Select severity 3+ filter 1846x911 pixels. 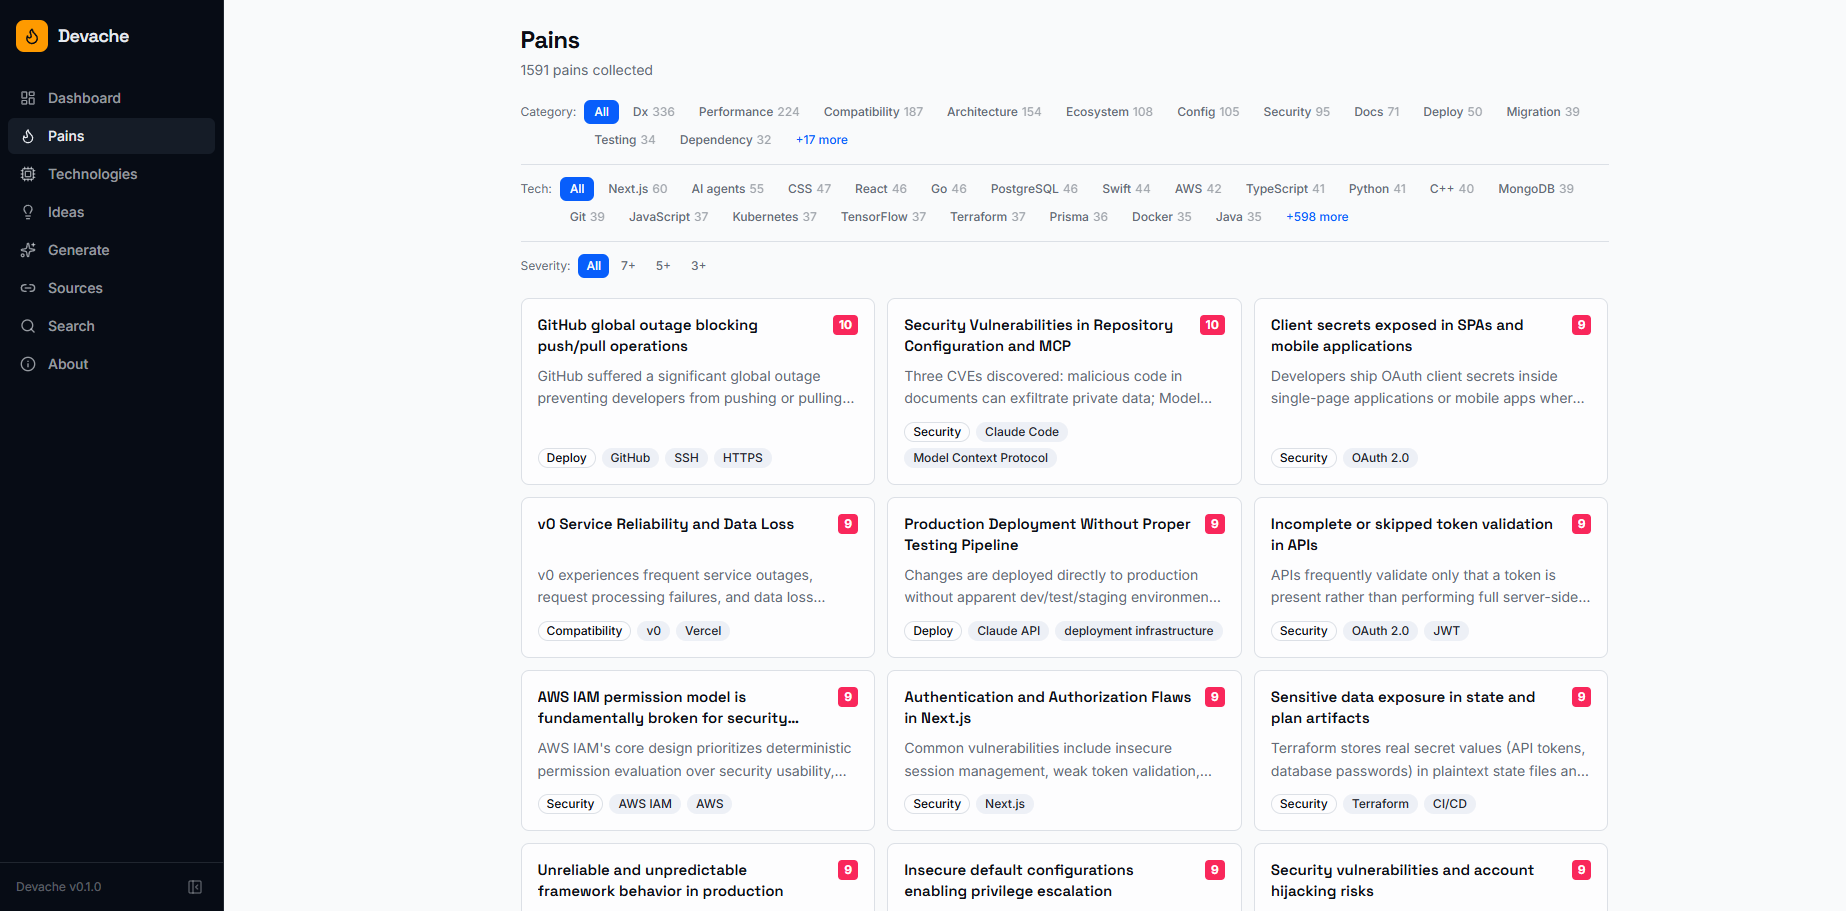point(698,266)
